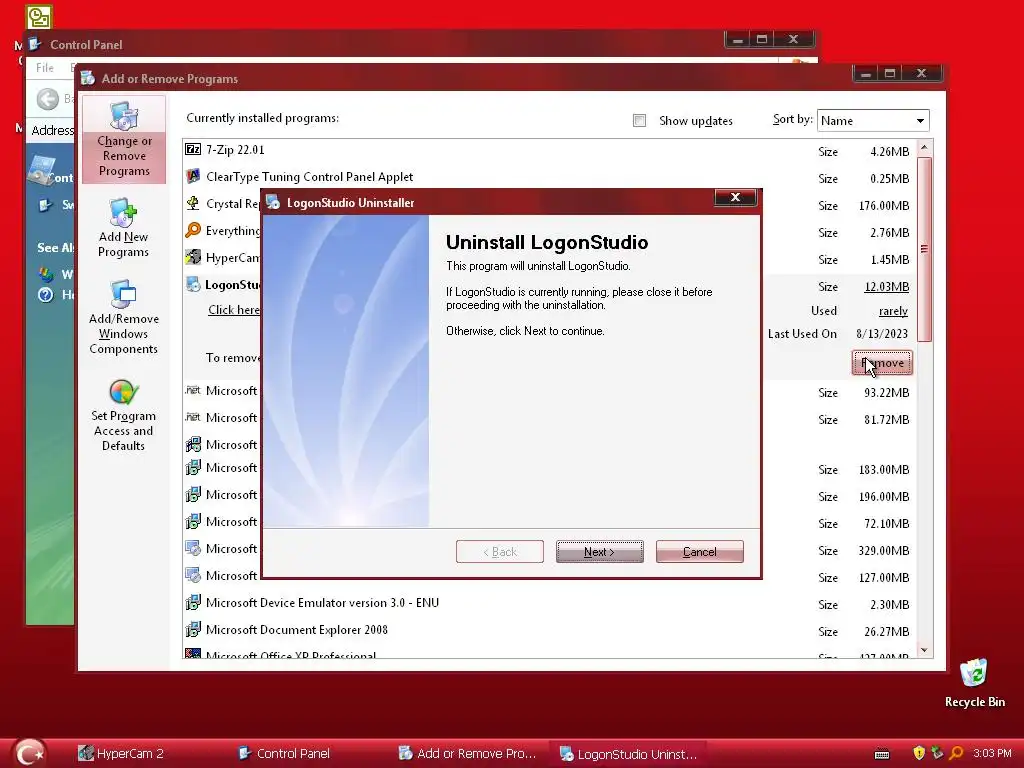Click Next in LogonStudio Uninstaller
The height and width of the screenshot is (768, 1024).
[600, 552]
